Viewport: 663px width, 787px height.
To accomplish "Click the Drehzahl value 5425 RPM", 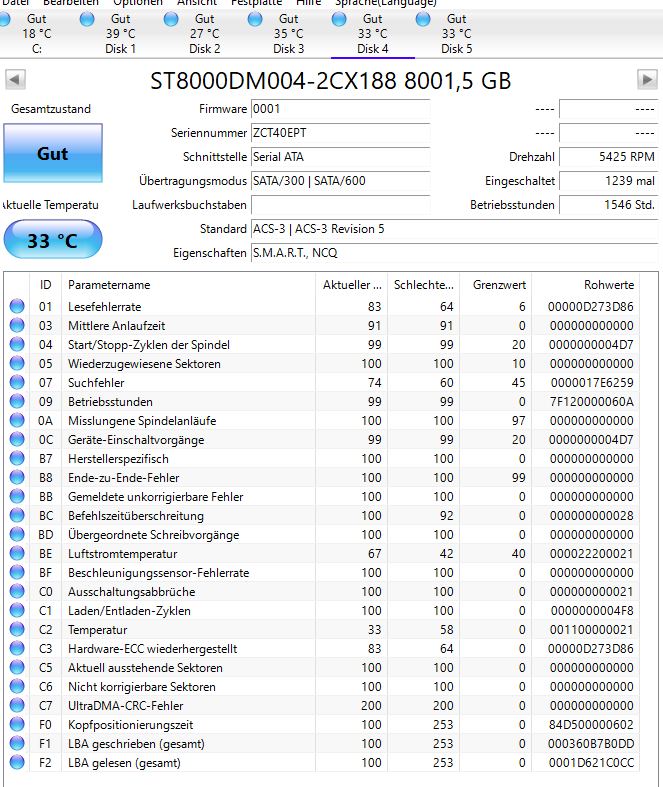I will tap(608, 157).
